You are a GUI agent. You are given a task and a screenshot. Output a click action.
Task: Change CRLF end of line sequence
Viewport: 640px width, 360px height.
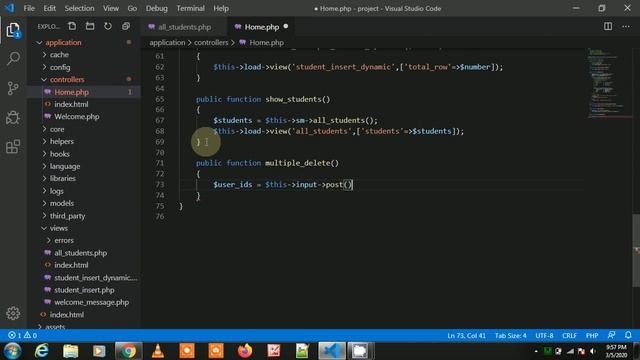(569, 336)
